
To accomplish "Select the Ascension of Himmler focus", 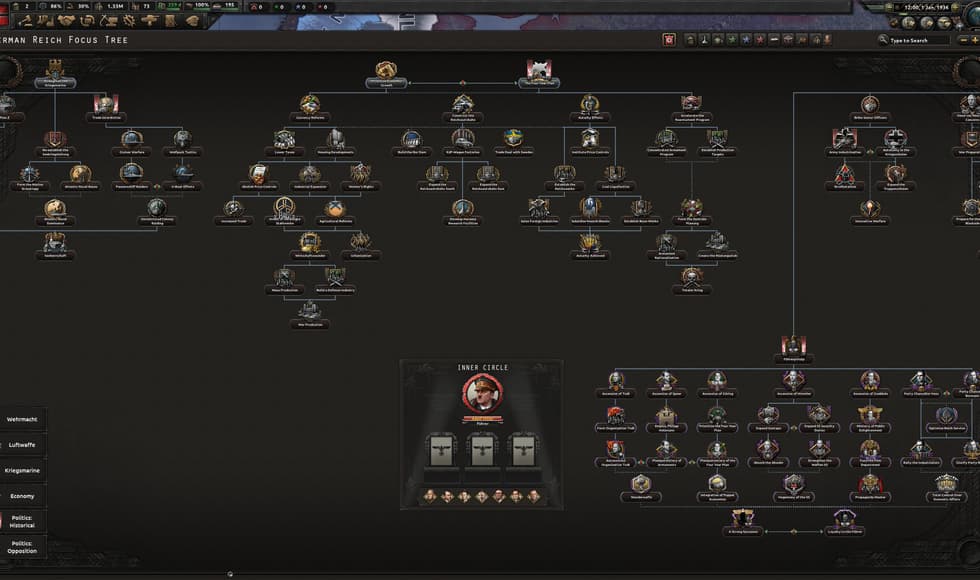I will tap(793, 384).
